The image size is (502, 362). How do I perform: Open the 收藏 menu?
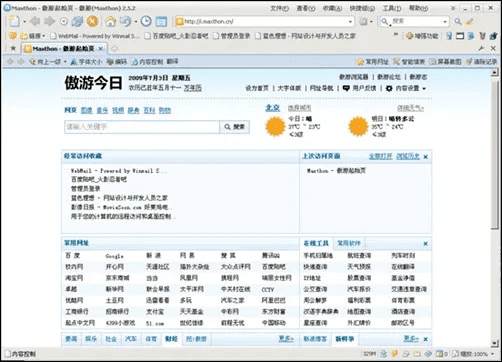[332, 8]
